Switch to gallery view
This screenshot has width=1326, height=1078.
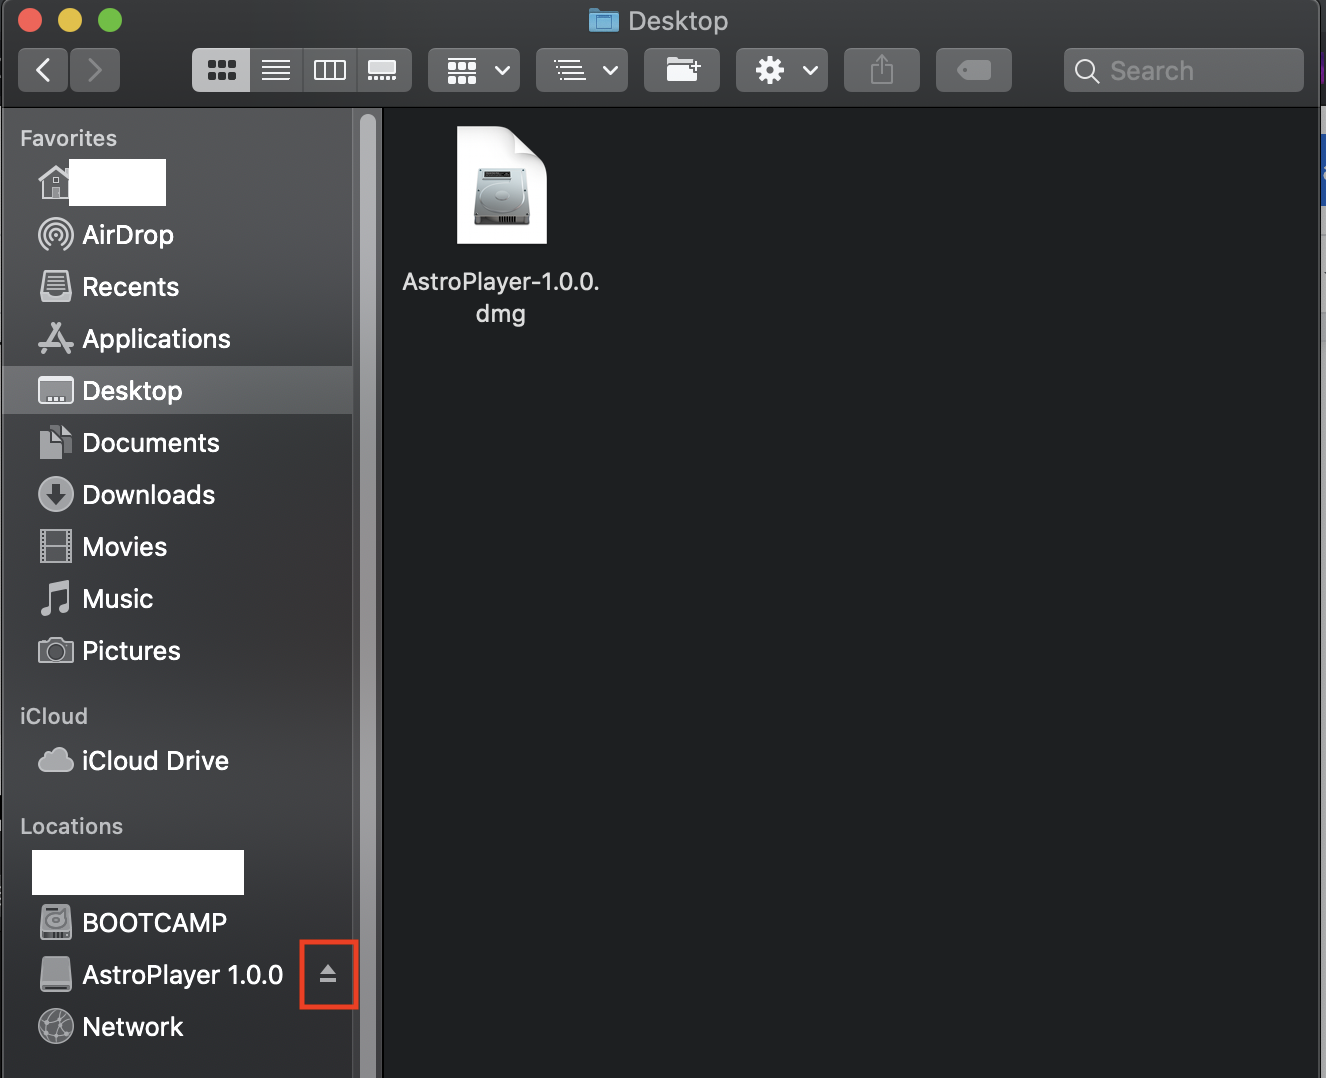(384, 70)
